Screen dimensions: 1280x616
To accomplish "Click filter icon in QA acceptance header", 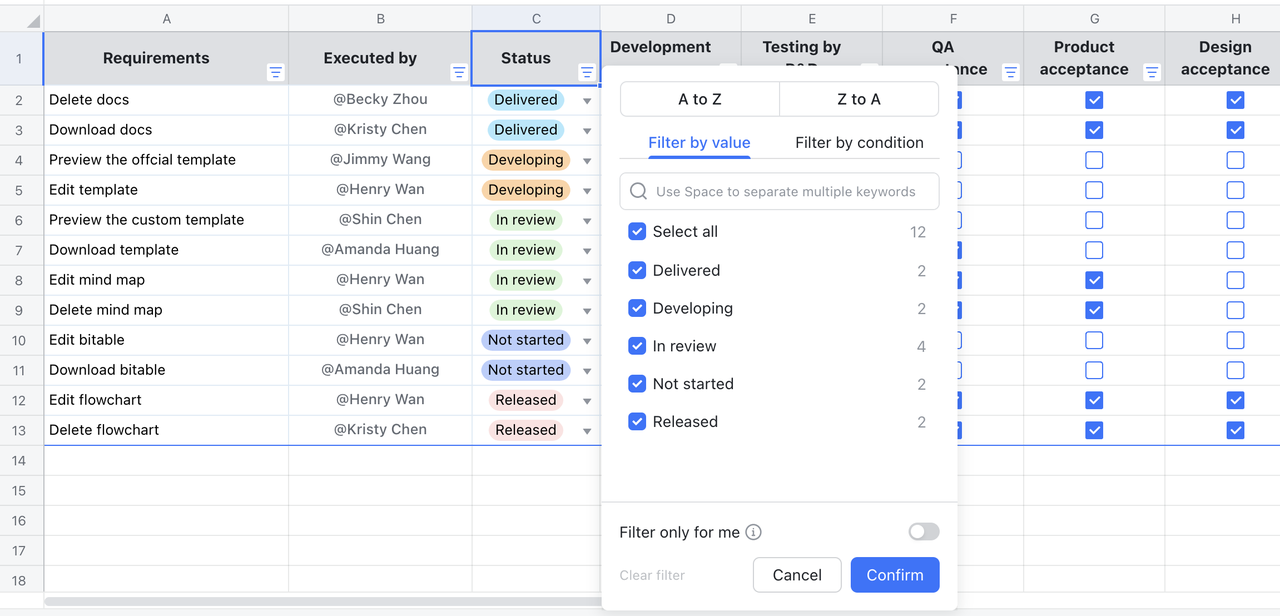I will [x=1011, y=72].
